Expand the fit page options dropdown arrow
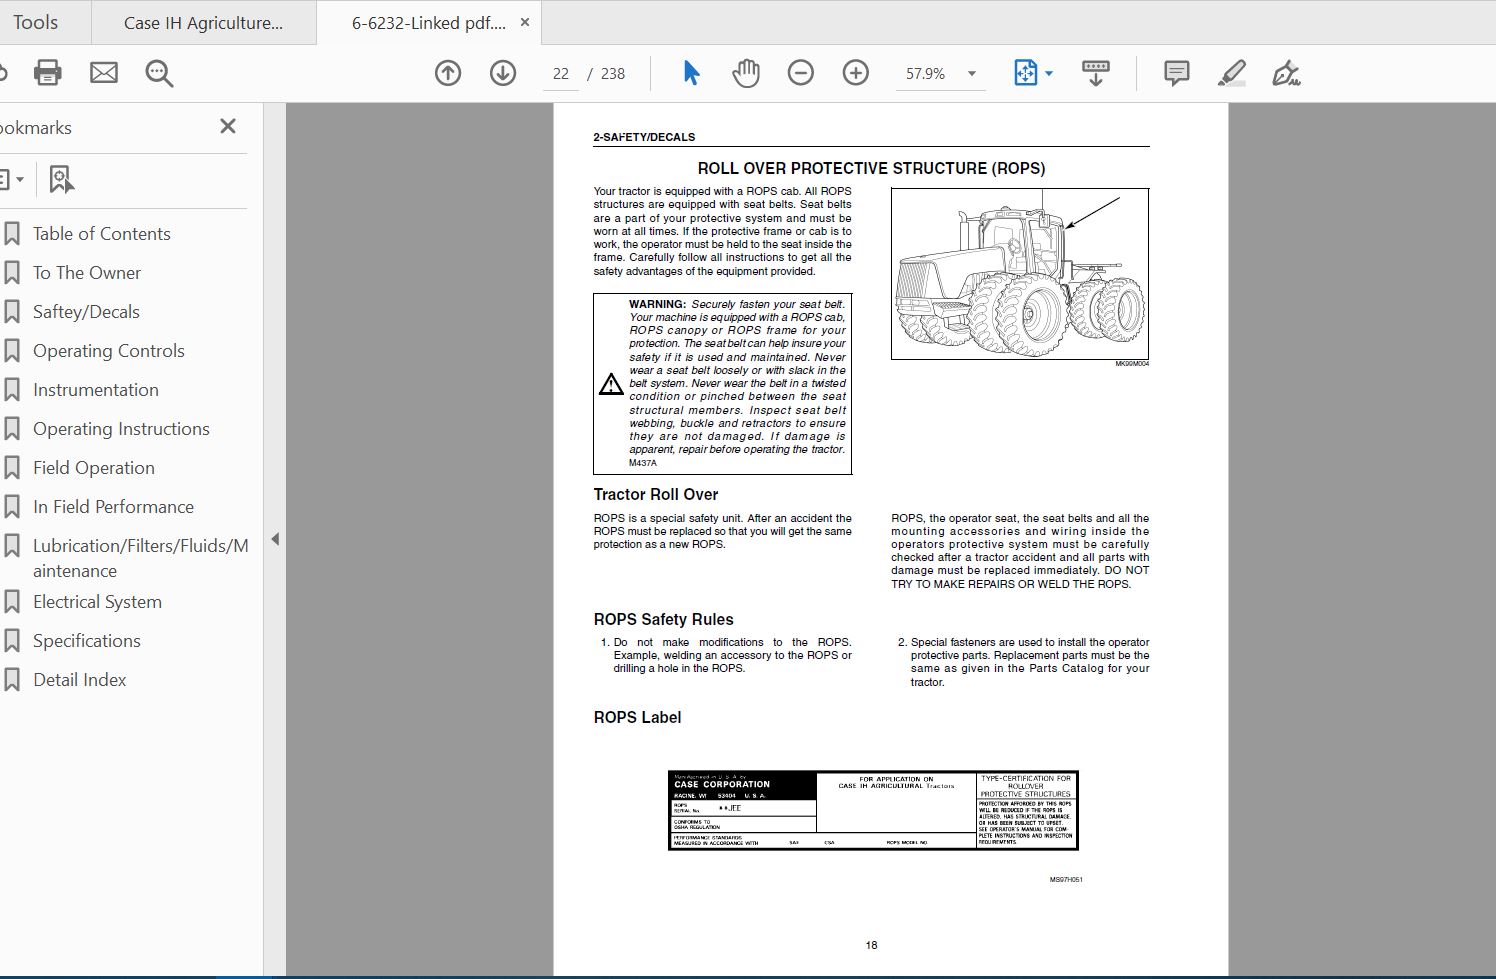1496x979 pixels. point(1048,73)
